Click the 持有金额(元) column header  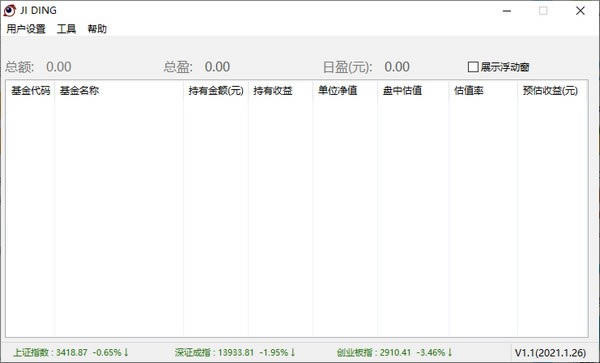click(x=216, y=91)
